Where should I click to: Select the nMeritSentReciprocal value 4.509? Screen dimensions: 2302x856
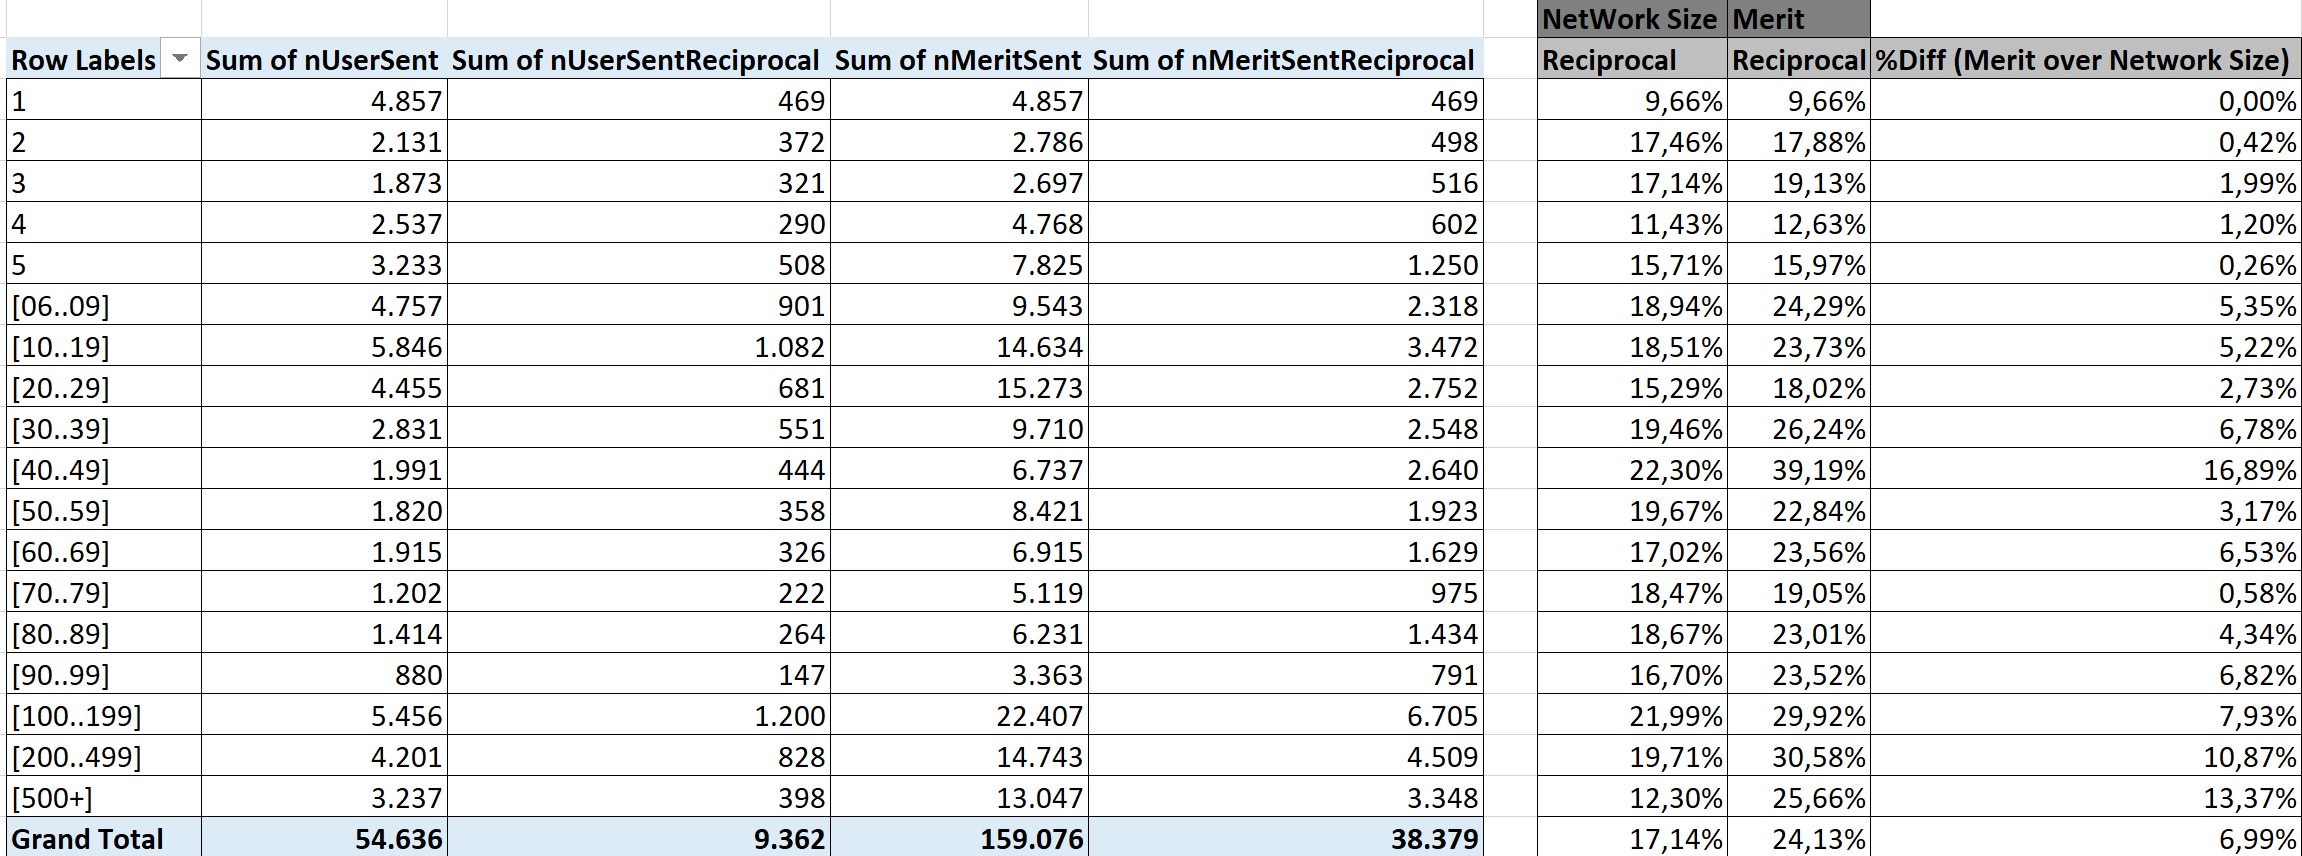tap(1285, 756)
